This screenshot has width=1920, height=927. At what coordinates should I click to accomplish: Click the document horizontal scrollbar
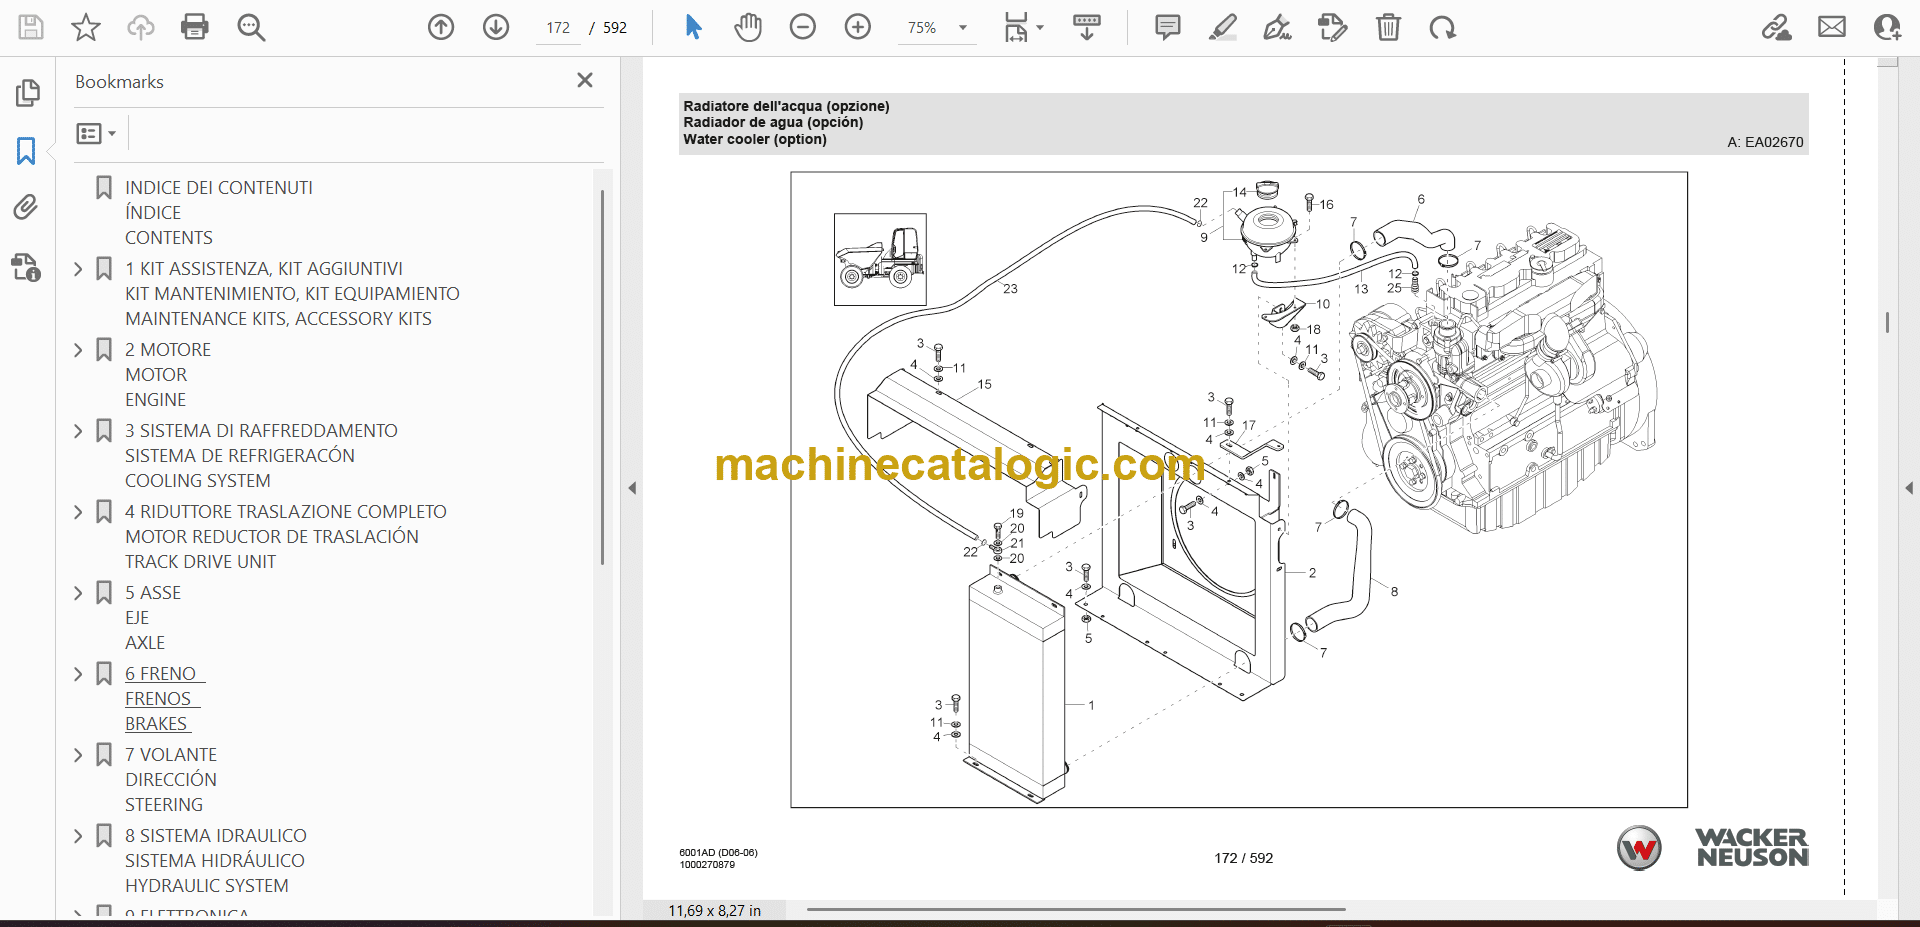point(1076,910)
